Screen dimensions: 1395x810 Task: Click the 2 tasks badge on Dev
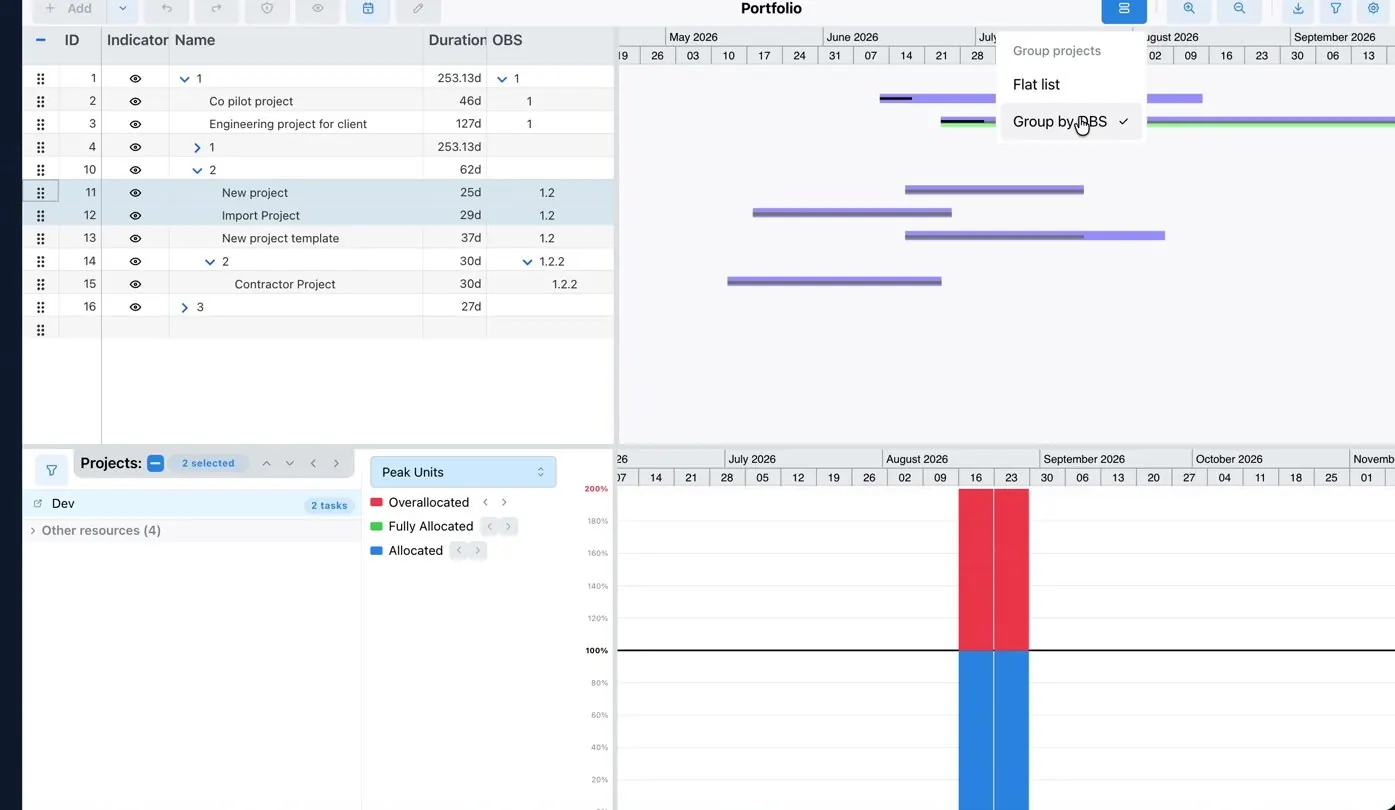329,505
